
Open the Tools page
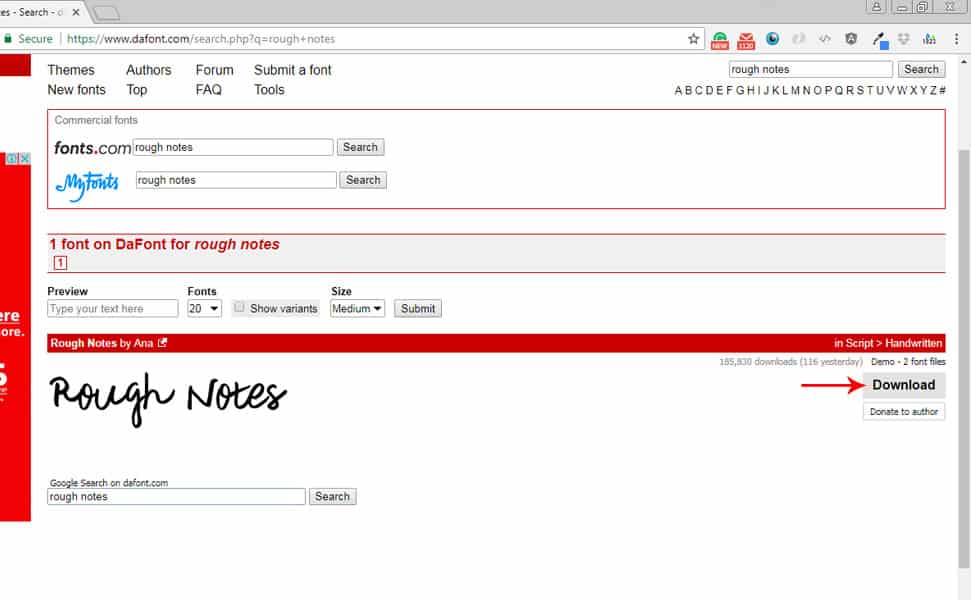[269, 90]
